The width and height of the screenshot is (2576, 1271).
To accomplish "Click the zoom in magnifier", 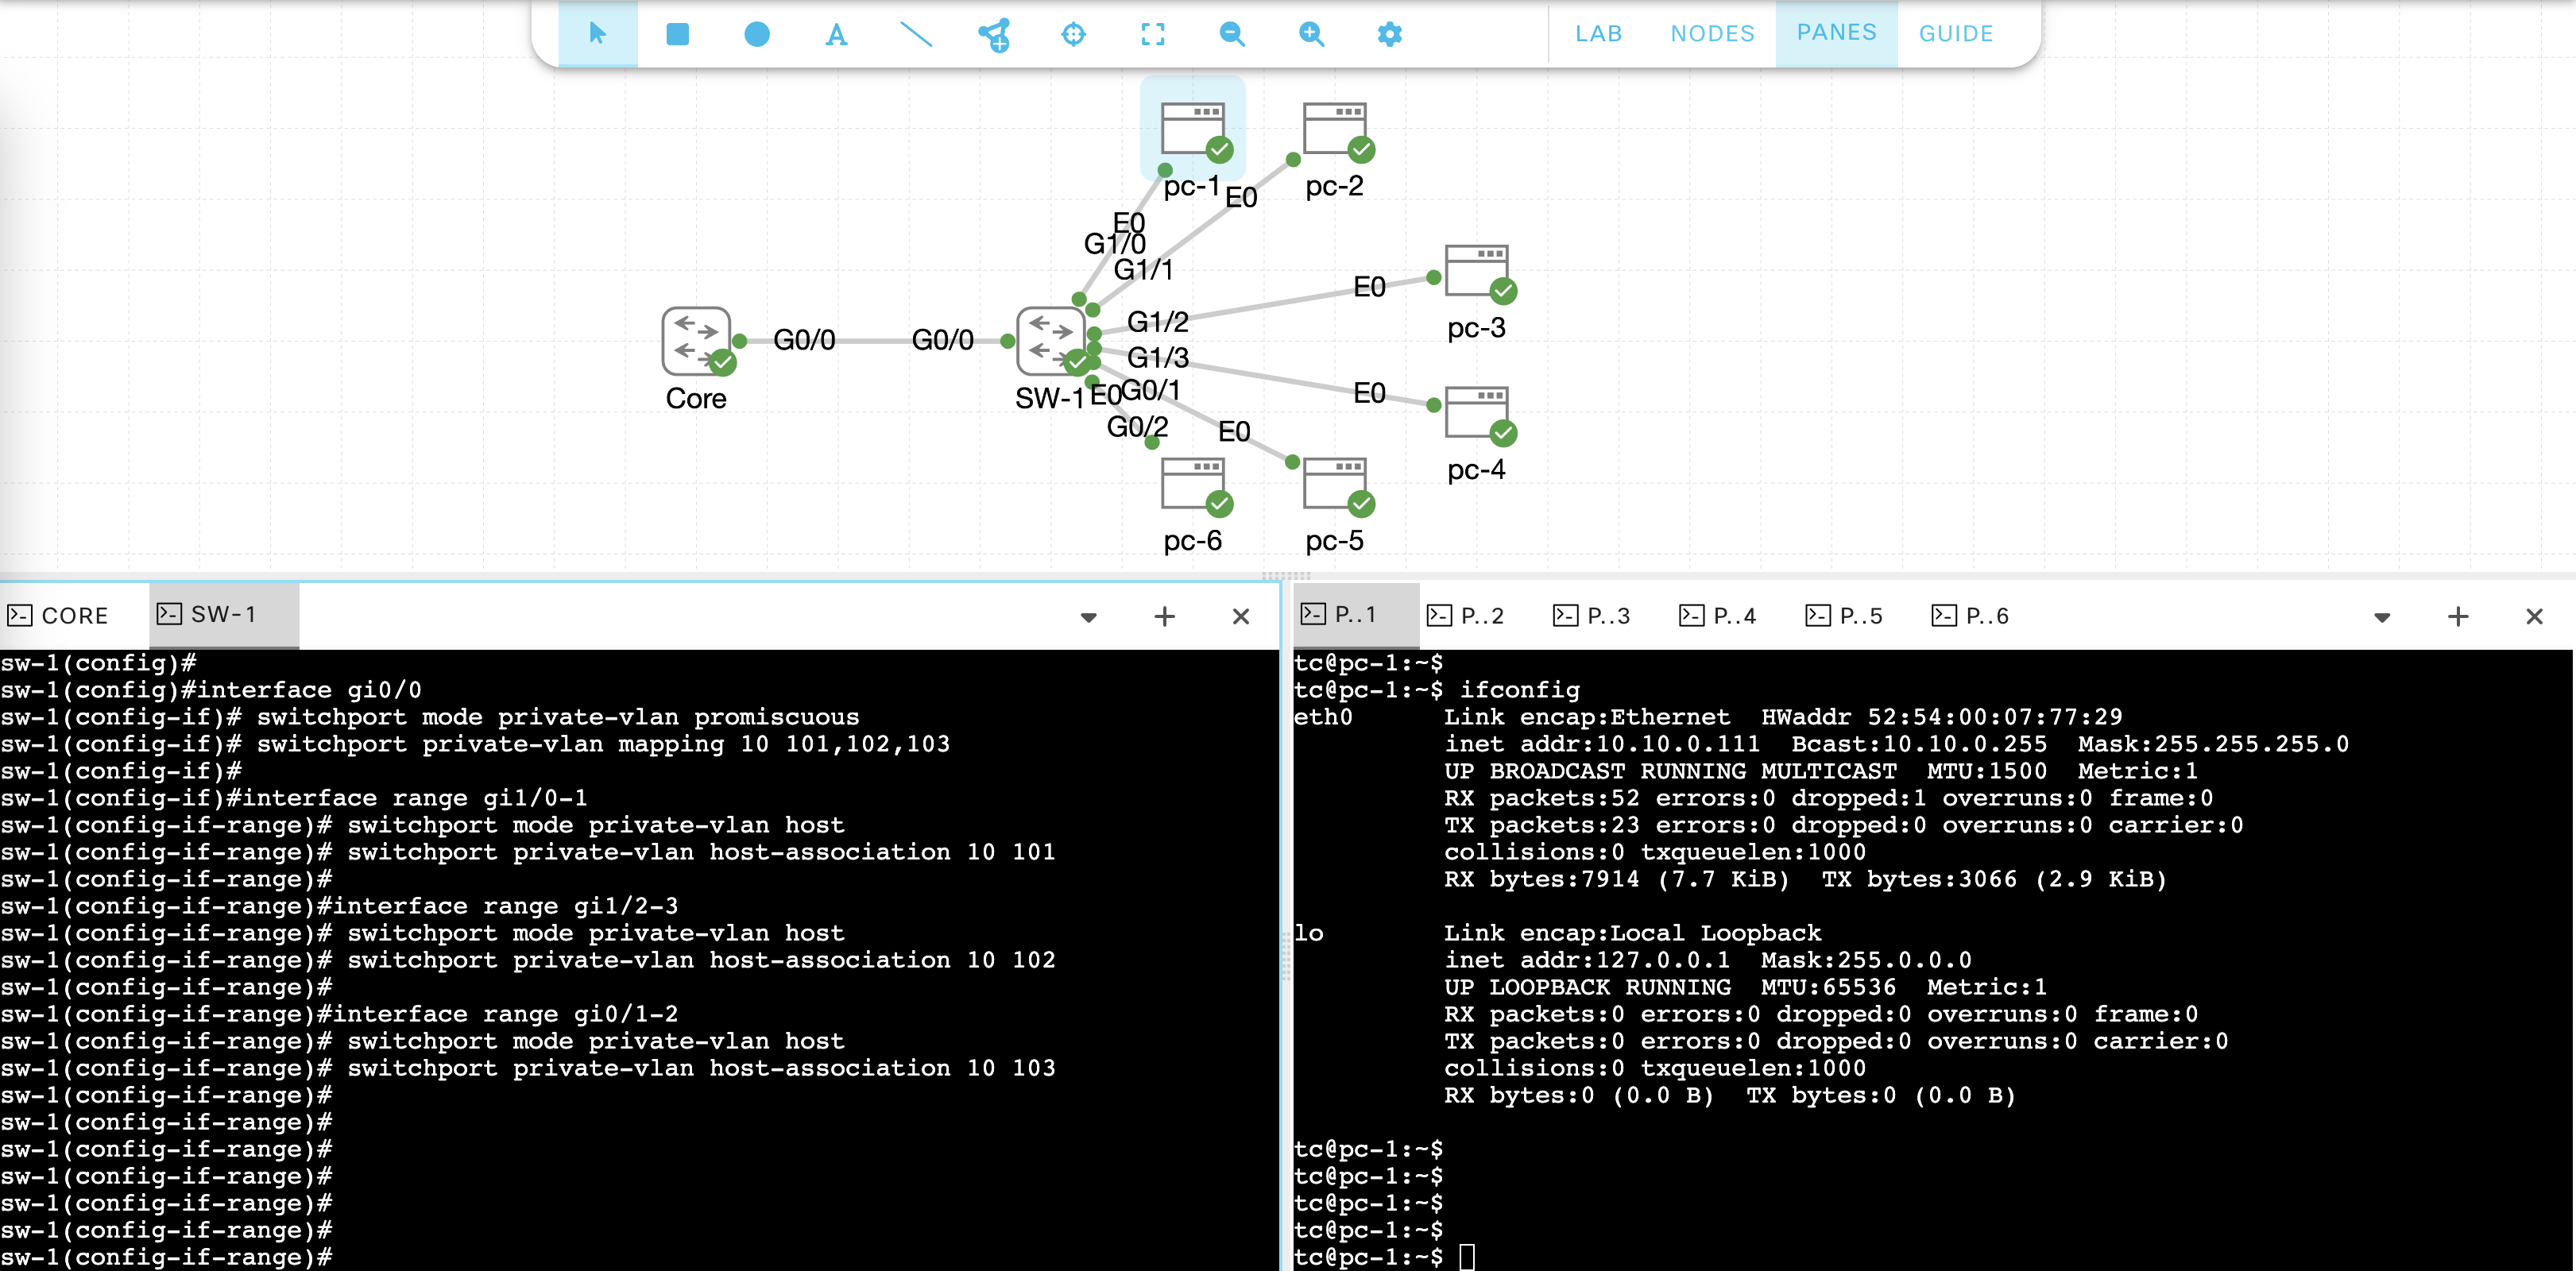I will pyautogui.click(x=1311, y=34).
